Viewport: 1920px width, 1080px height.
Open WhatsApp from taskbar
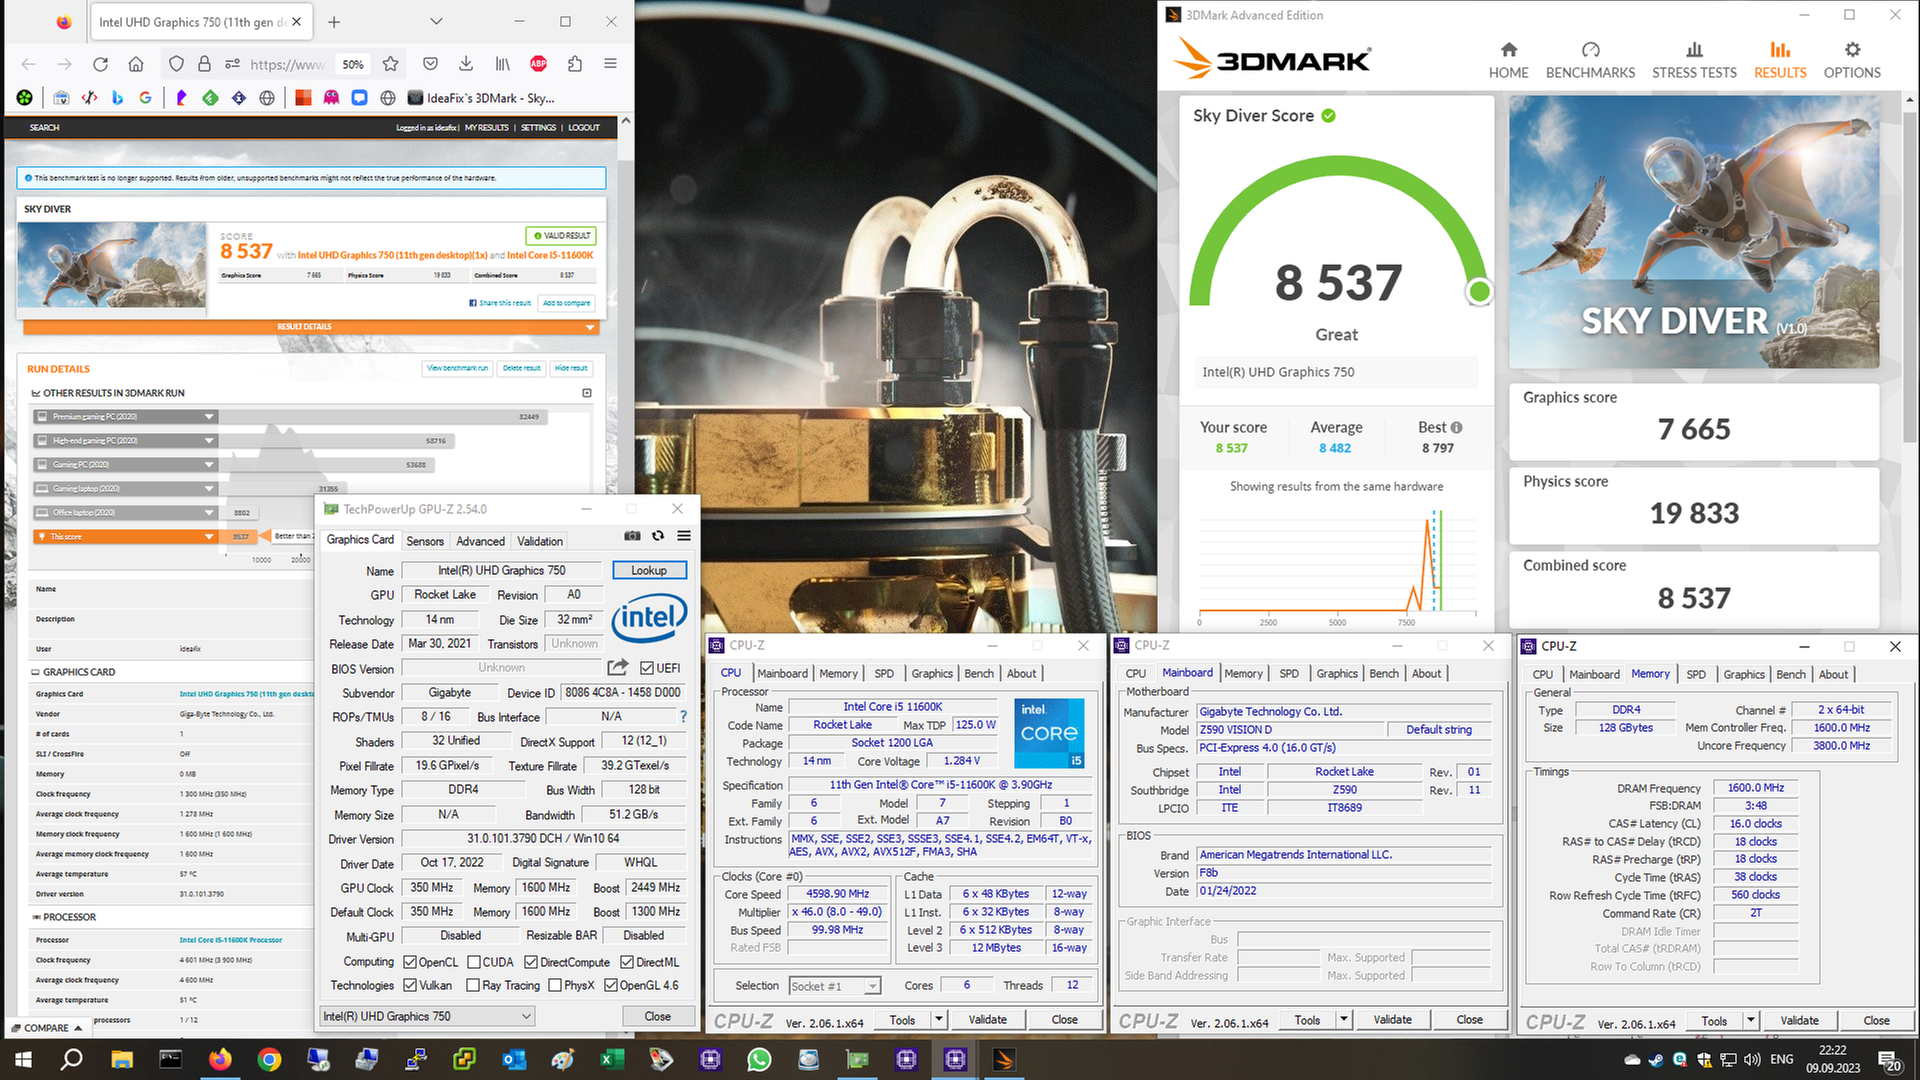tap(759, 1059)
